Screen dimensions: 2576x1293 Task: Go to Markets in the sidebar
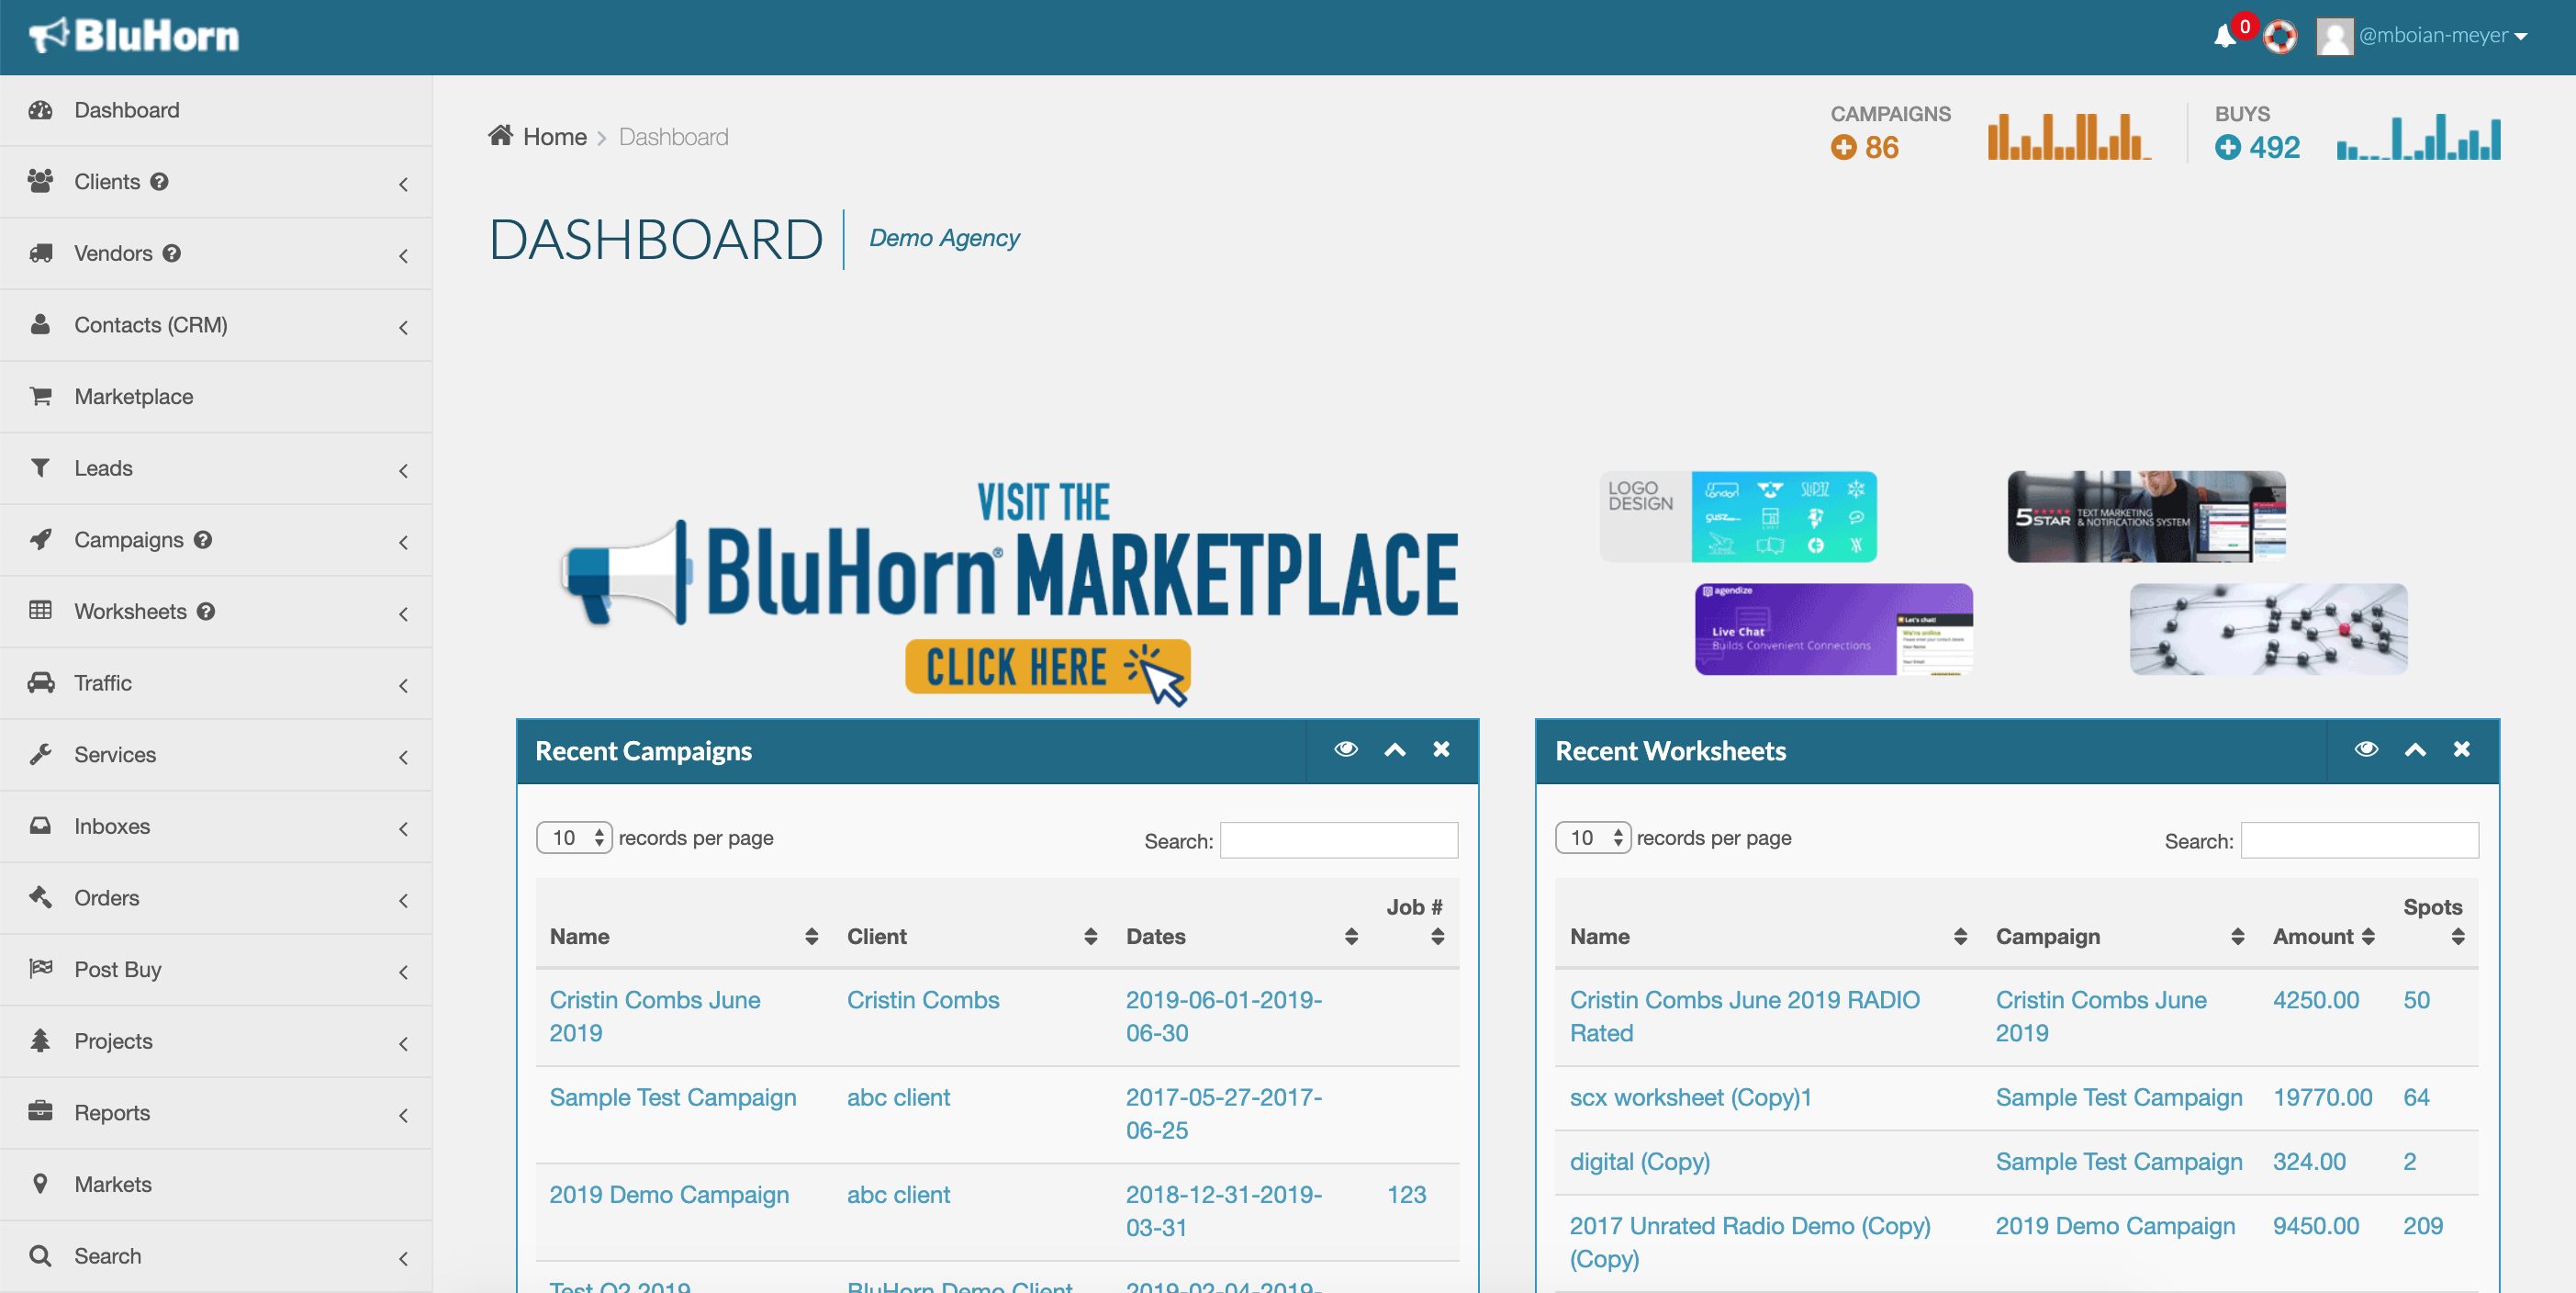coord(113,1184)
